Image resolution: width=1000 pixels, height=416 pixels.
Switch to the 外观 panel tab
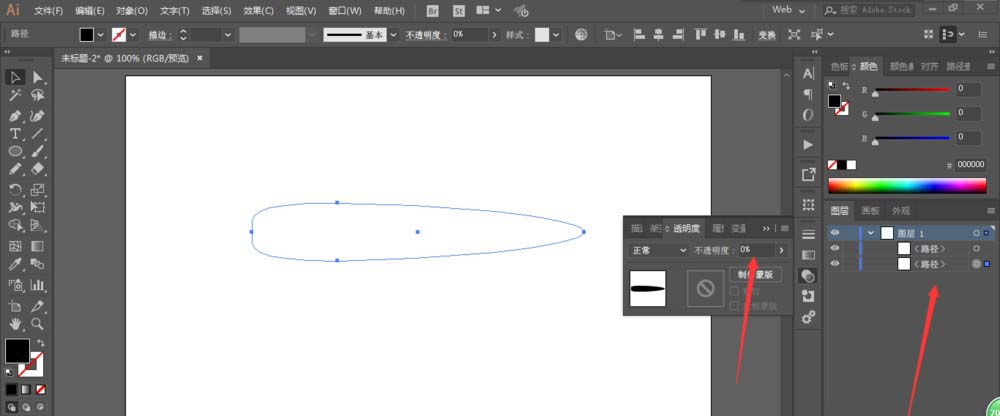[x=901, y=211]
